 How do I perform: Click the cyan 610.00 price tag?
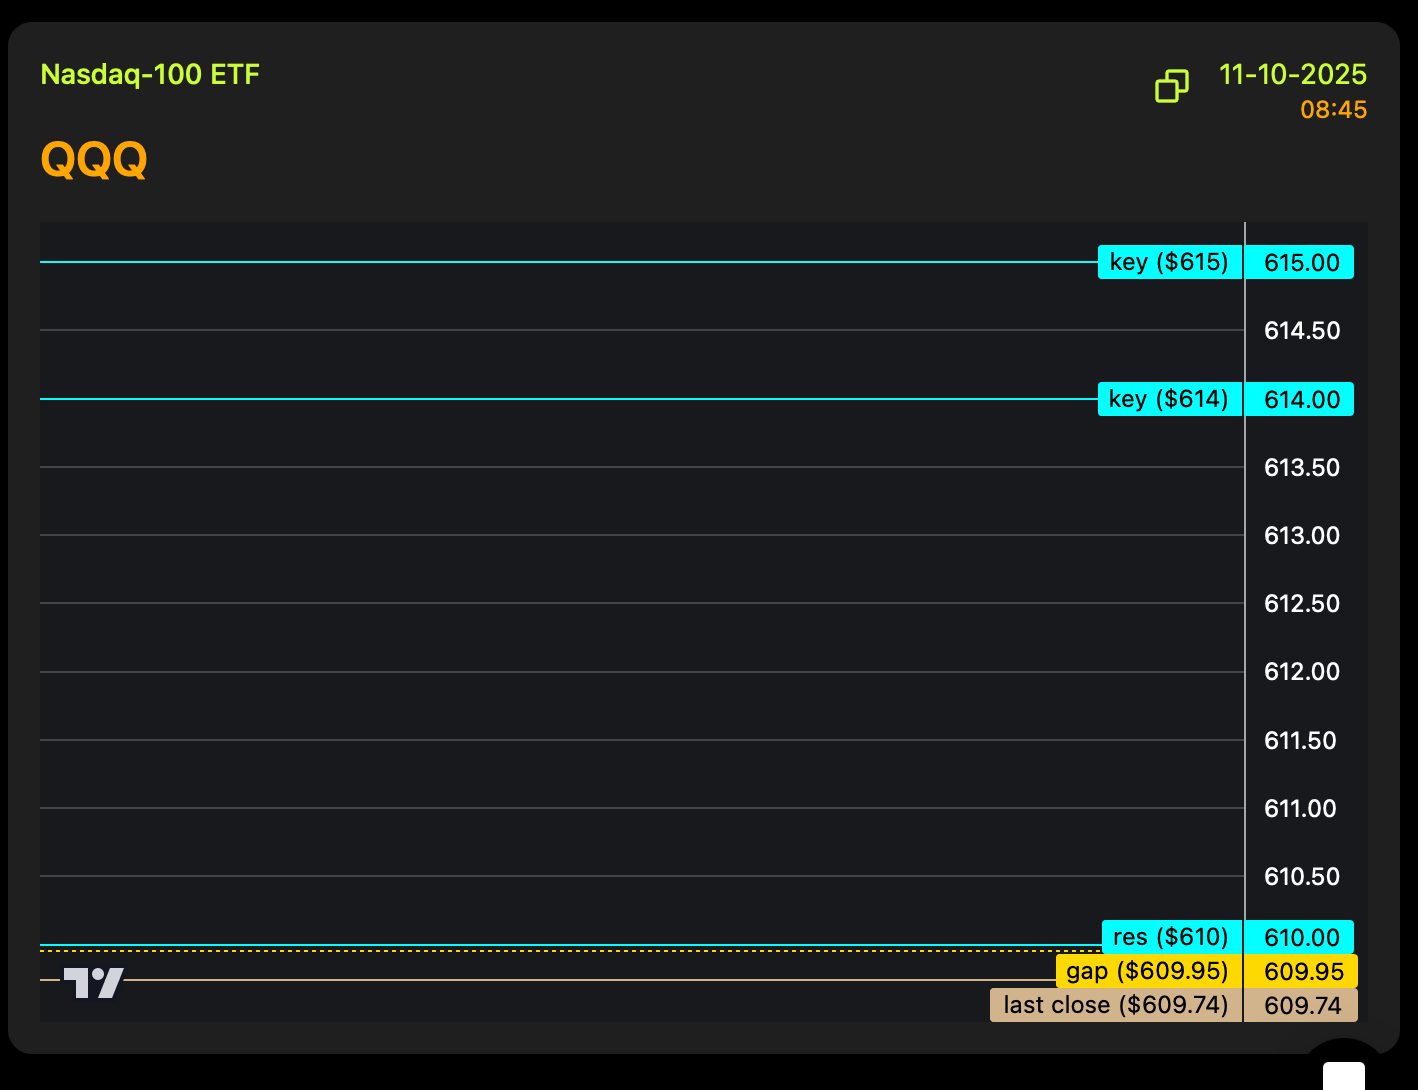tap(1300, 938)
